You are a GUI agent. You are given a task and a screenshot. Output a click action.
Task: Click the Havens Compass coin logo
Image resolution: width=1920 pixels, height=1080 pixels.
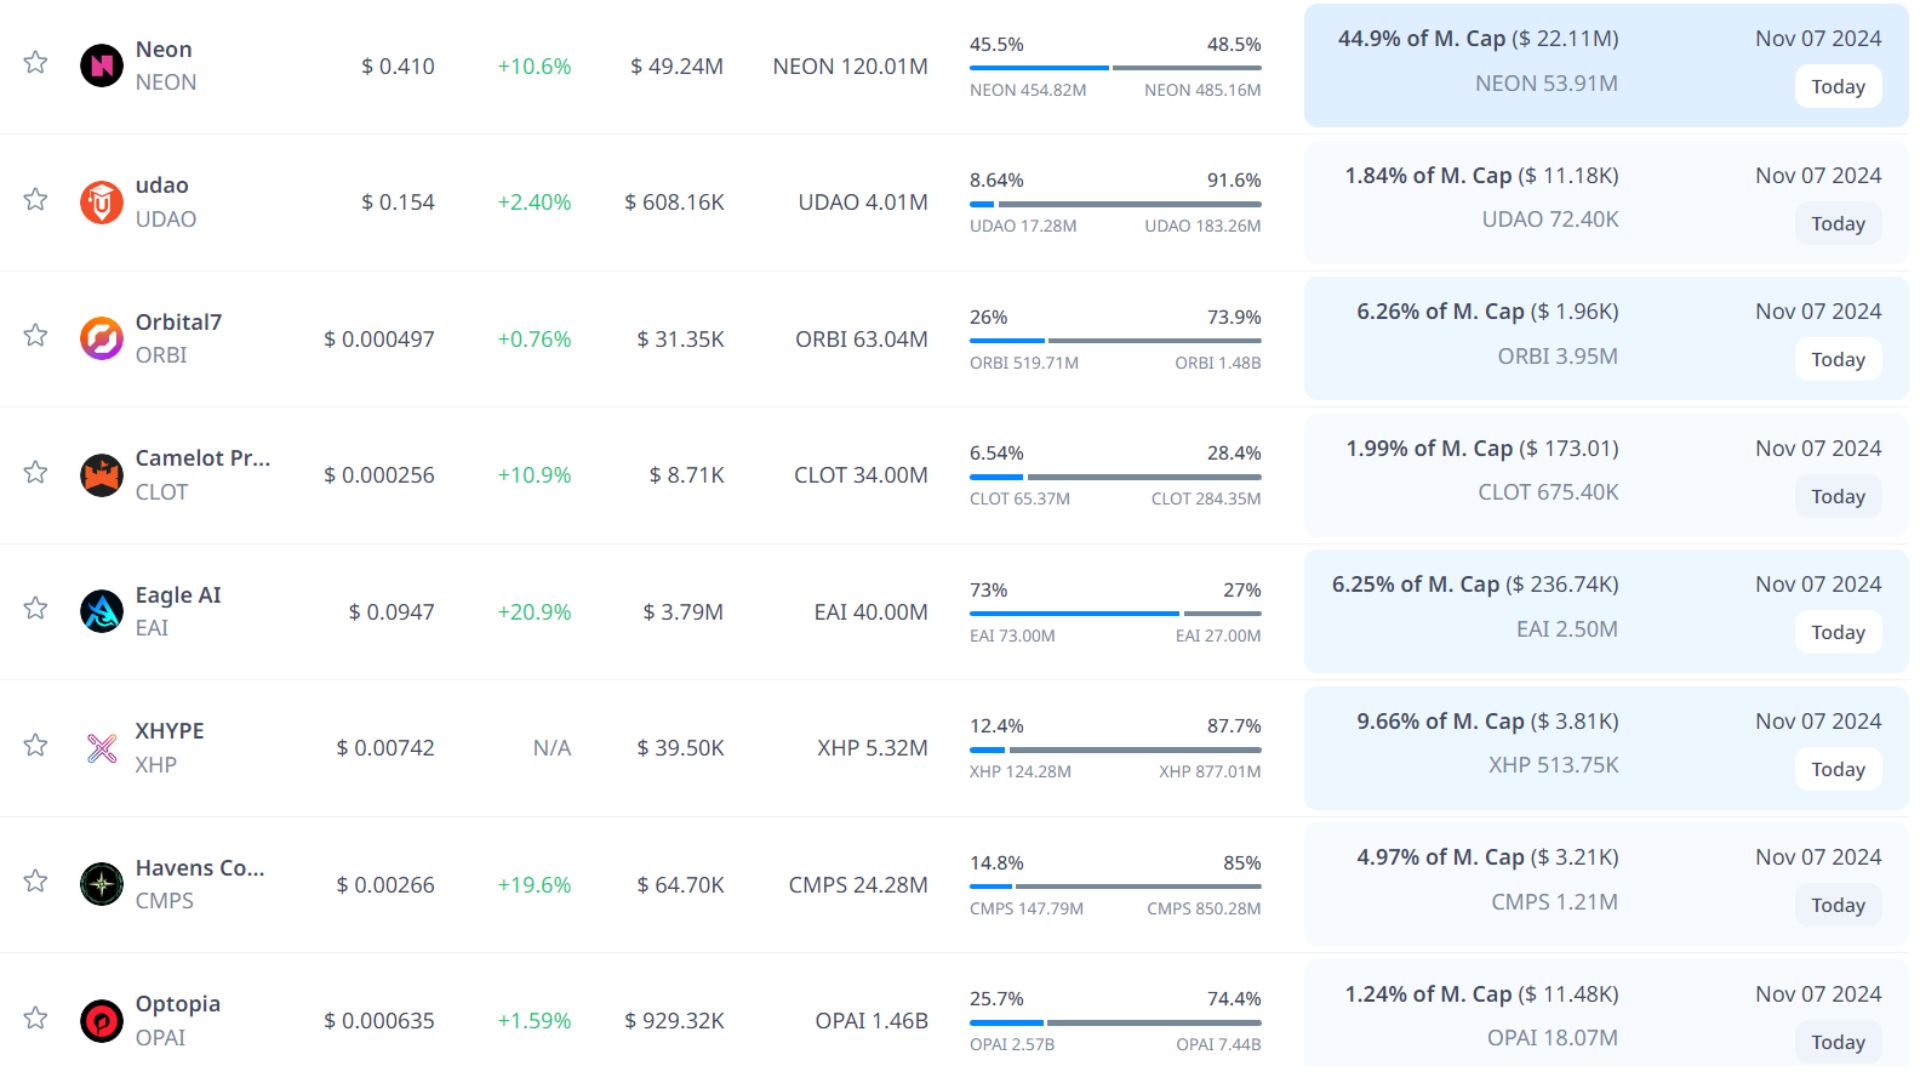coord(101,884)
